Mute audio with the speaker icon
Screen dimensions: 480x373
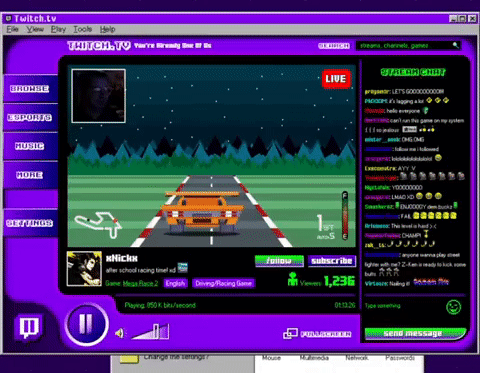[120, 333]
